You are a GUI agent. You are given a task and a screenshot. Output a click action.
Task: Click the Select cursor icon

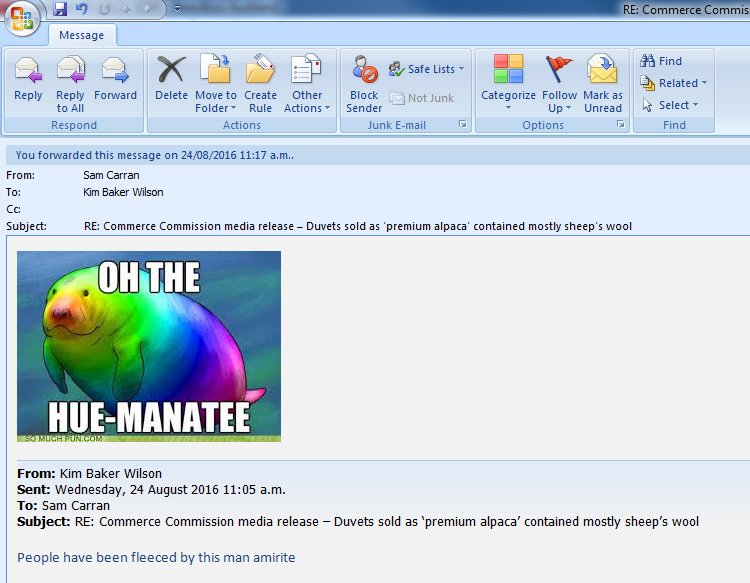pos(647,105)
